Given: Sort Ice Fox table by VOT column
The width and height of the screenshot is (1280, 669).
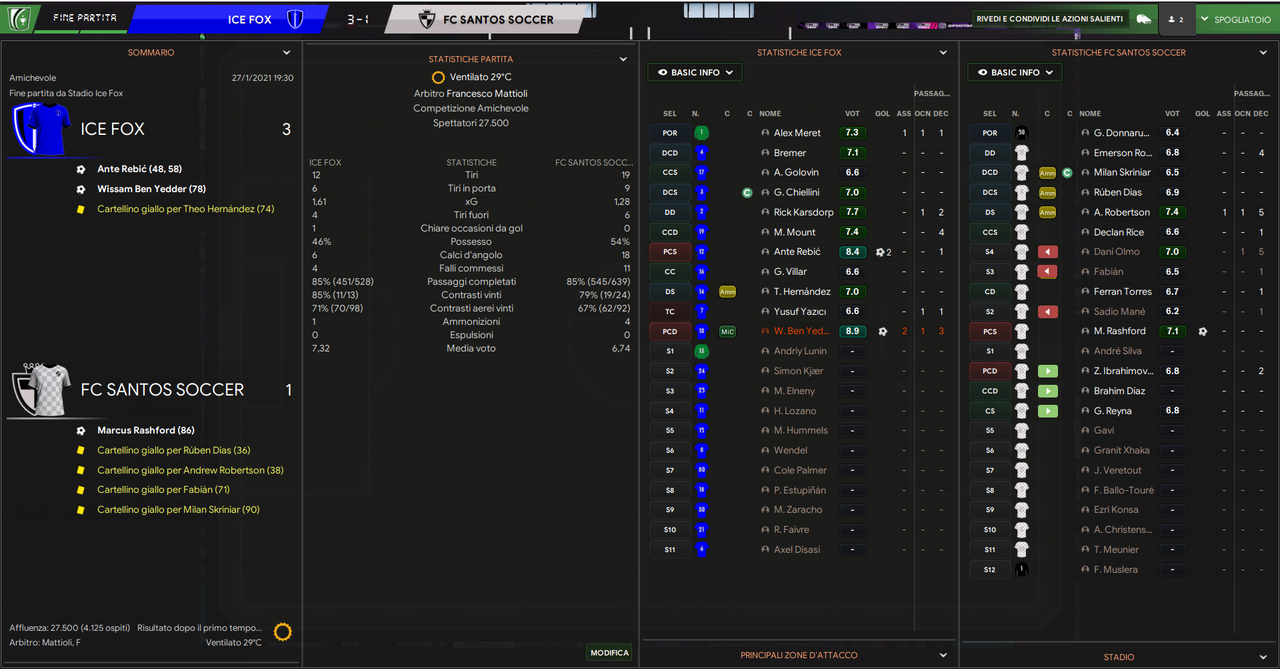Looking at the screenshot, I should pyautogui.click(x=853, y=113).
